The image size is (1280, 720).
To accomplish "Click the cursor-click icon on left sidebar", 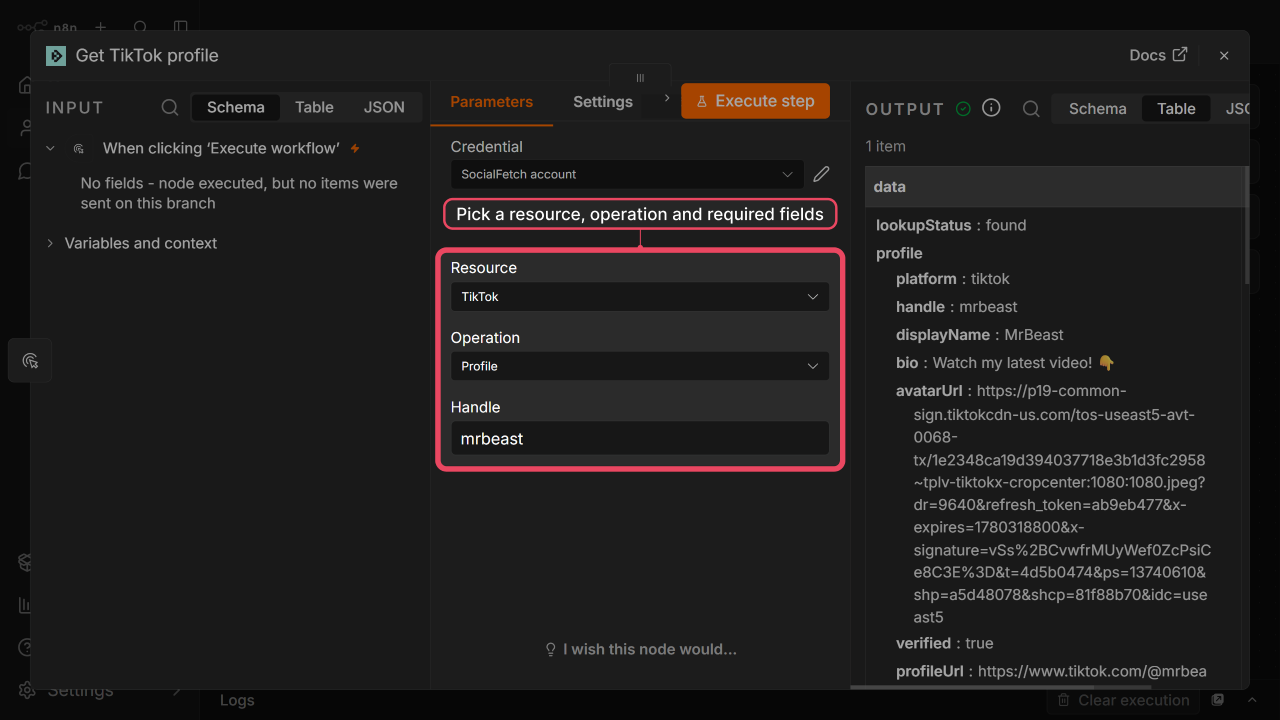I will coord(30,360).
